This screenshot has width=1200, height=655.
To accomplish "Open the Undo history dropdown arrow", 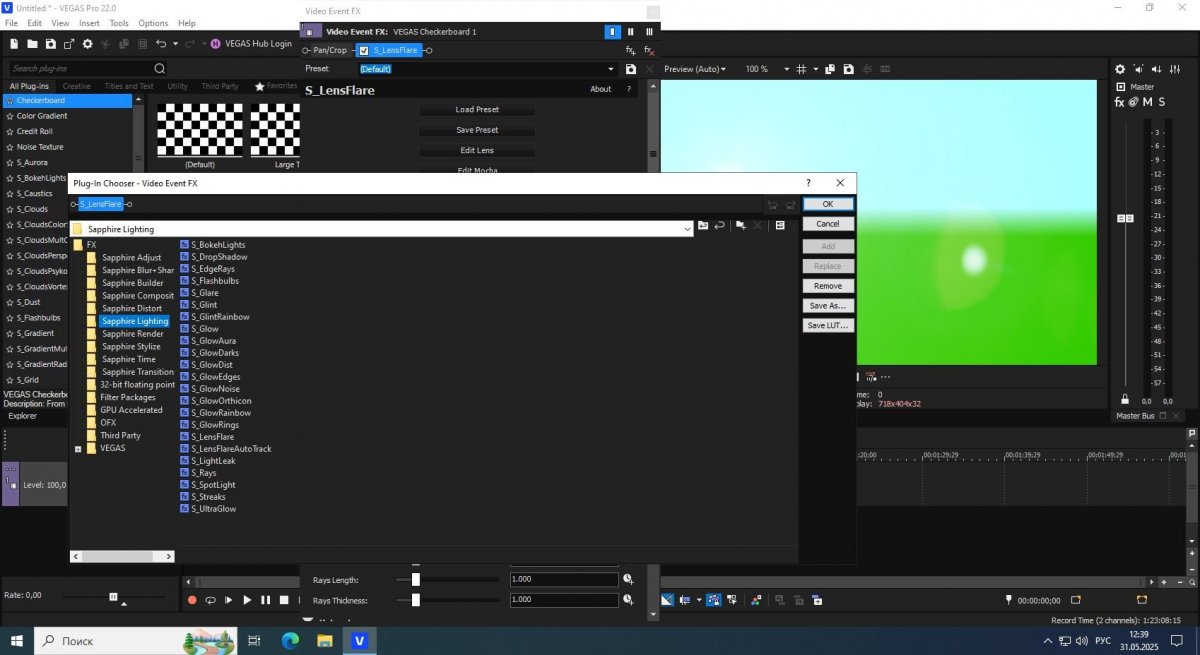I will (x=174, y=44).
